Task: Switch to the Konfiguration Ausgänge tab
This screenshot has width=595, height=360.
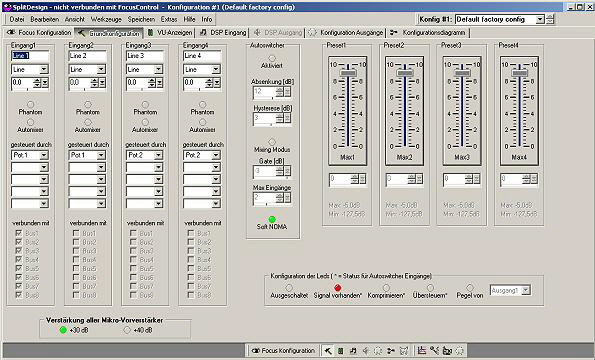Action: tap(346, 33)
